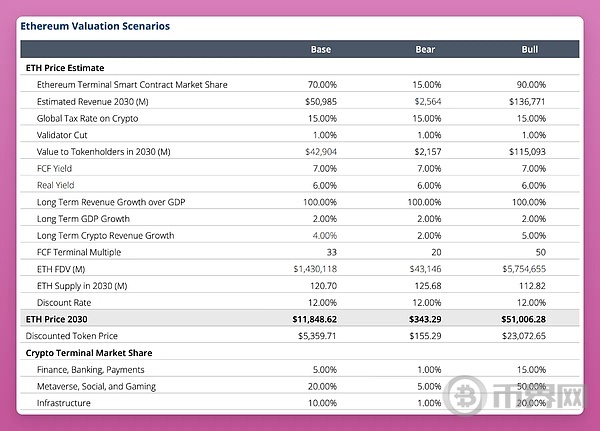Click the 'Validator Cut' row label
The width and height of the screenshot is (600, 431).
tap(62, 135)
